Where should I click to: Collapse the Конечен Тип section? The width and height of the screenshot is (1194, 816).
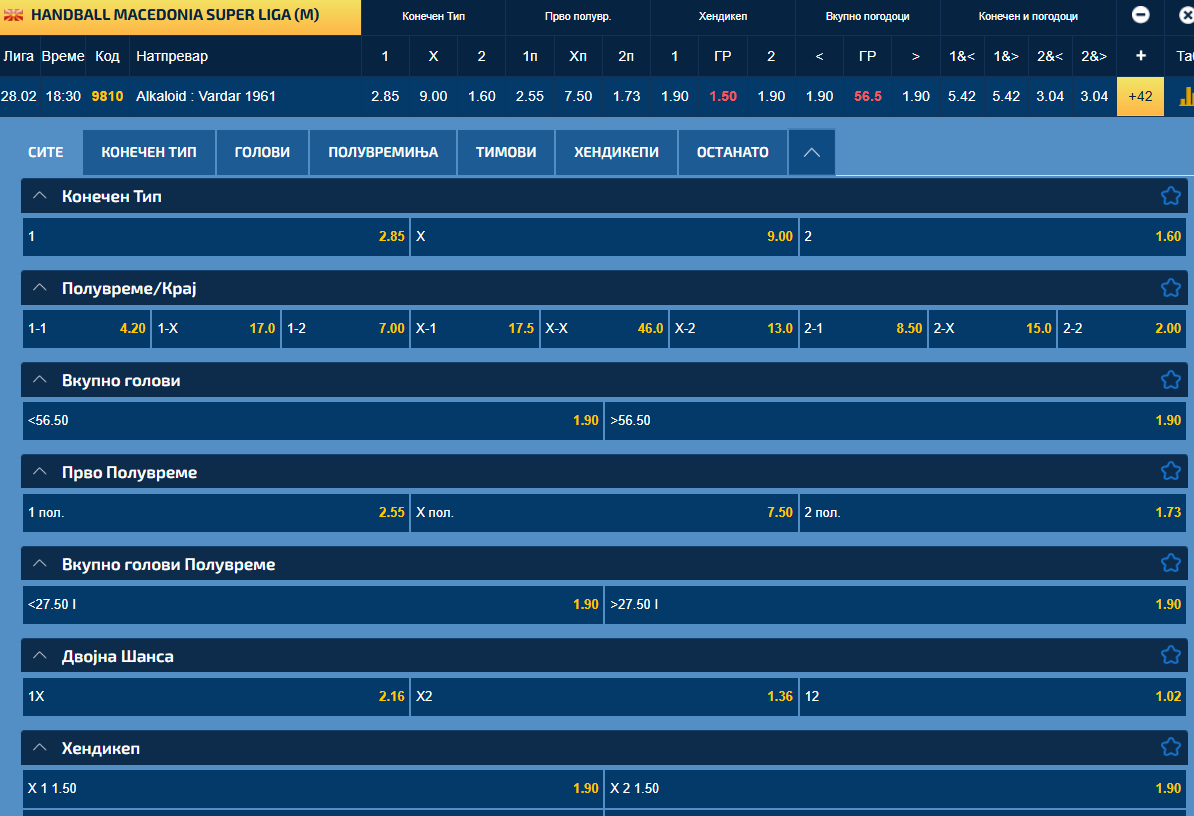click(40, 196)
